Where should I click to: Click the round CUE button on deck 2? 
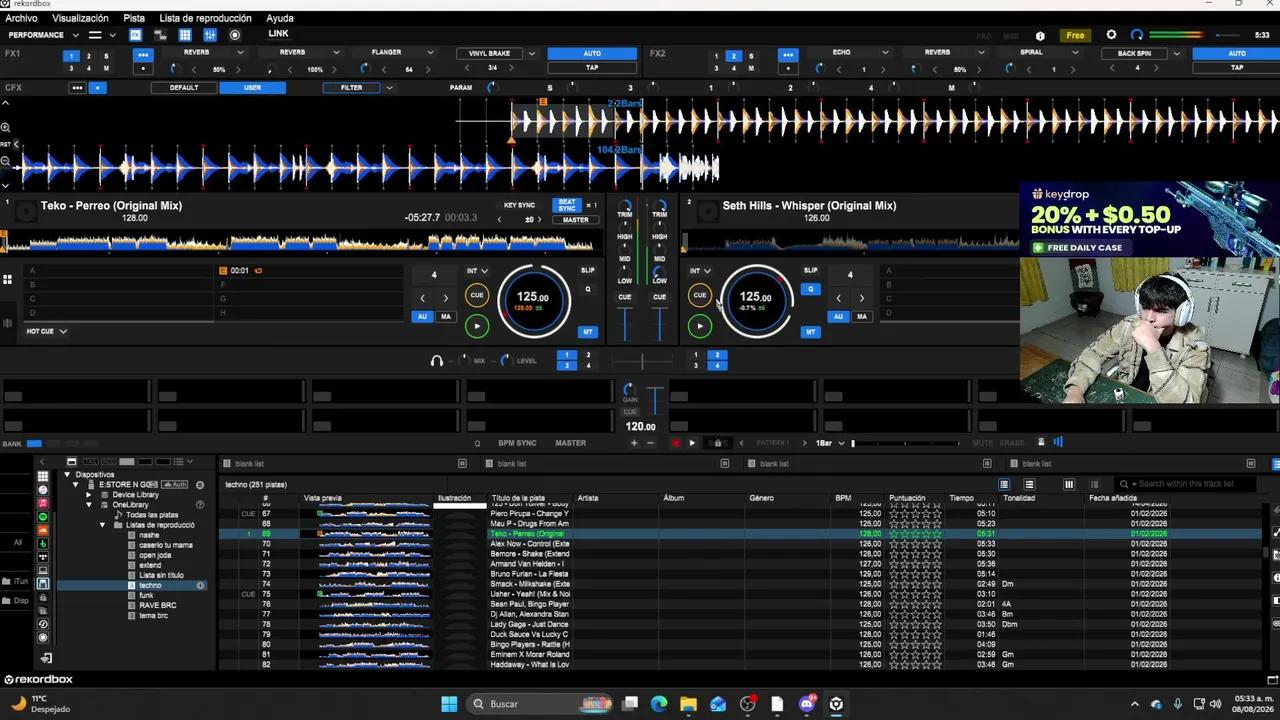(x=700, y=295)
